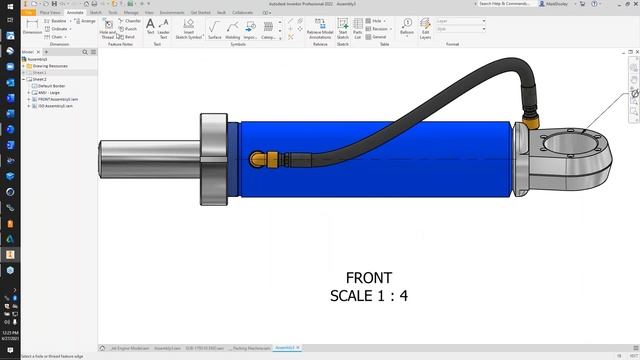Insert a Revision table
Image resolution: width=640 pixels, height=360 pixels.
coord(376,29)
